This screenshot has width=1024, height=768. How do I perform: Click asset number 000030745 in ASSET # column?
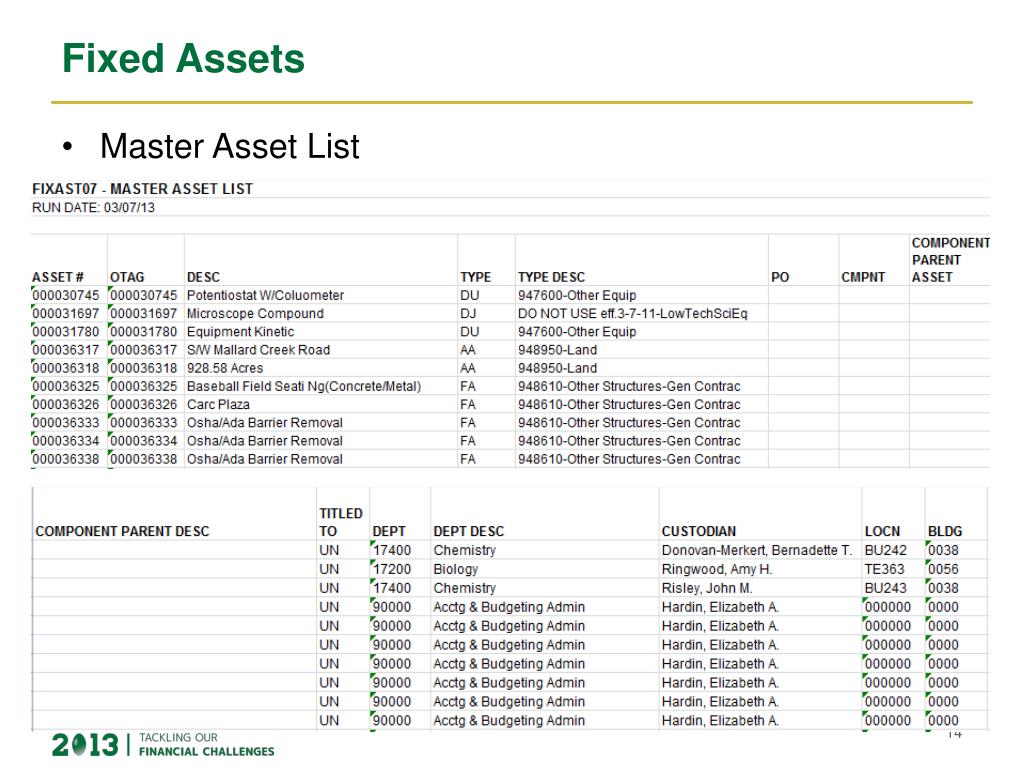[x=65, y=295]
